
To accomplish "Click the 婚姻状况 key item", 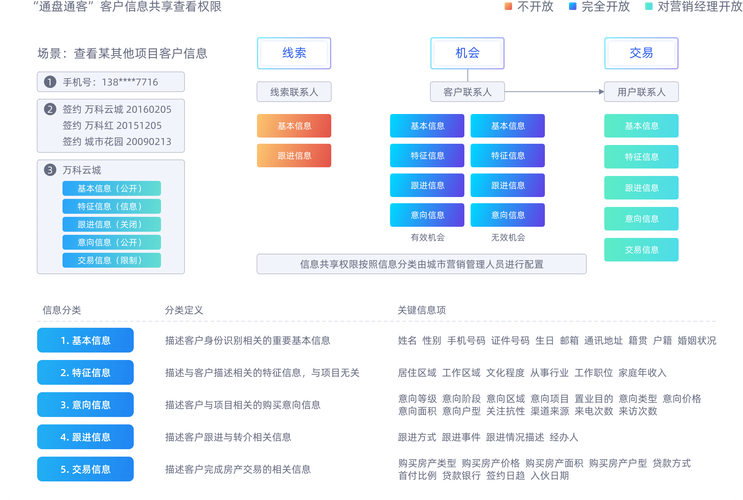I will 697,340.
